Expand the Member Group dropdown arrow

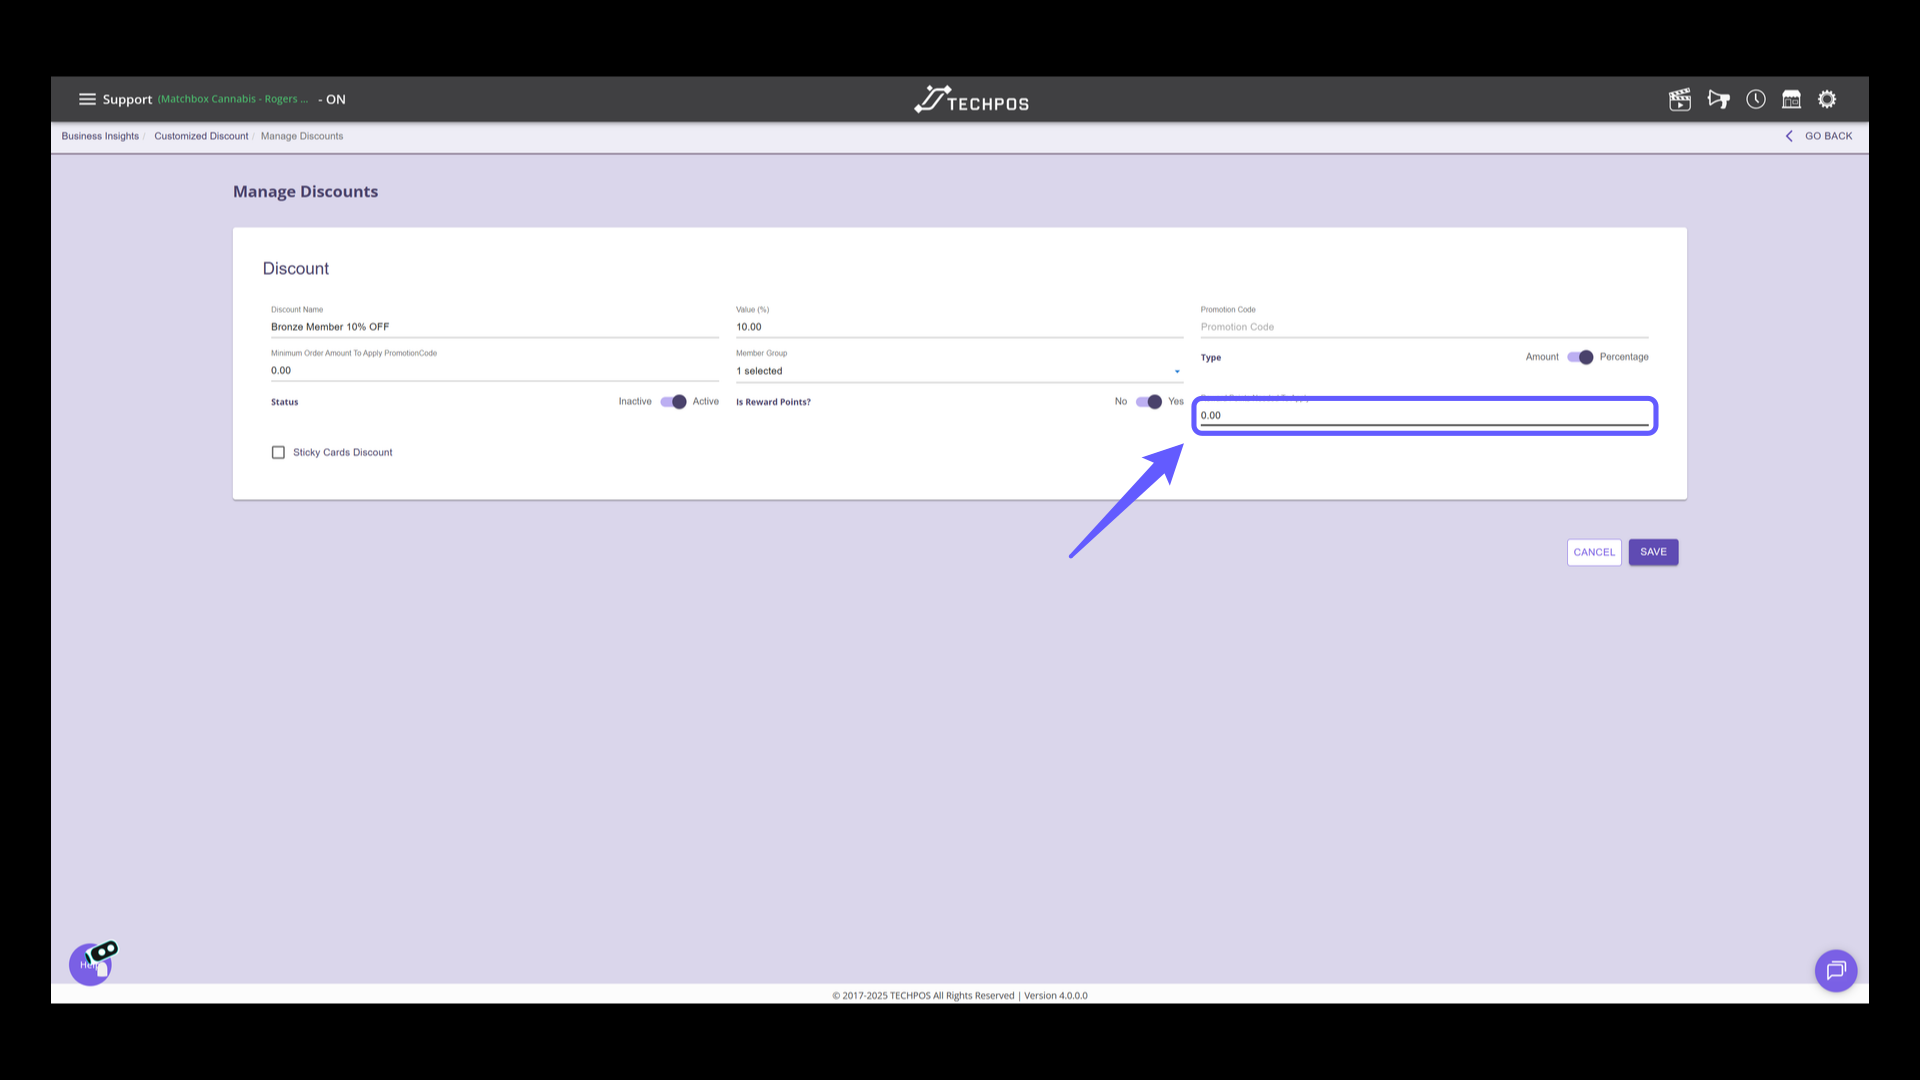1177,371
